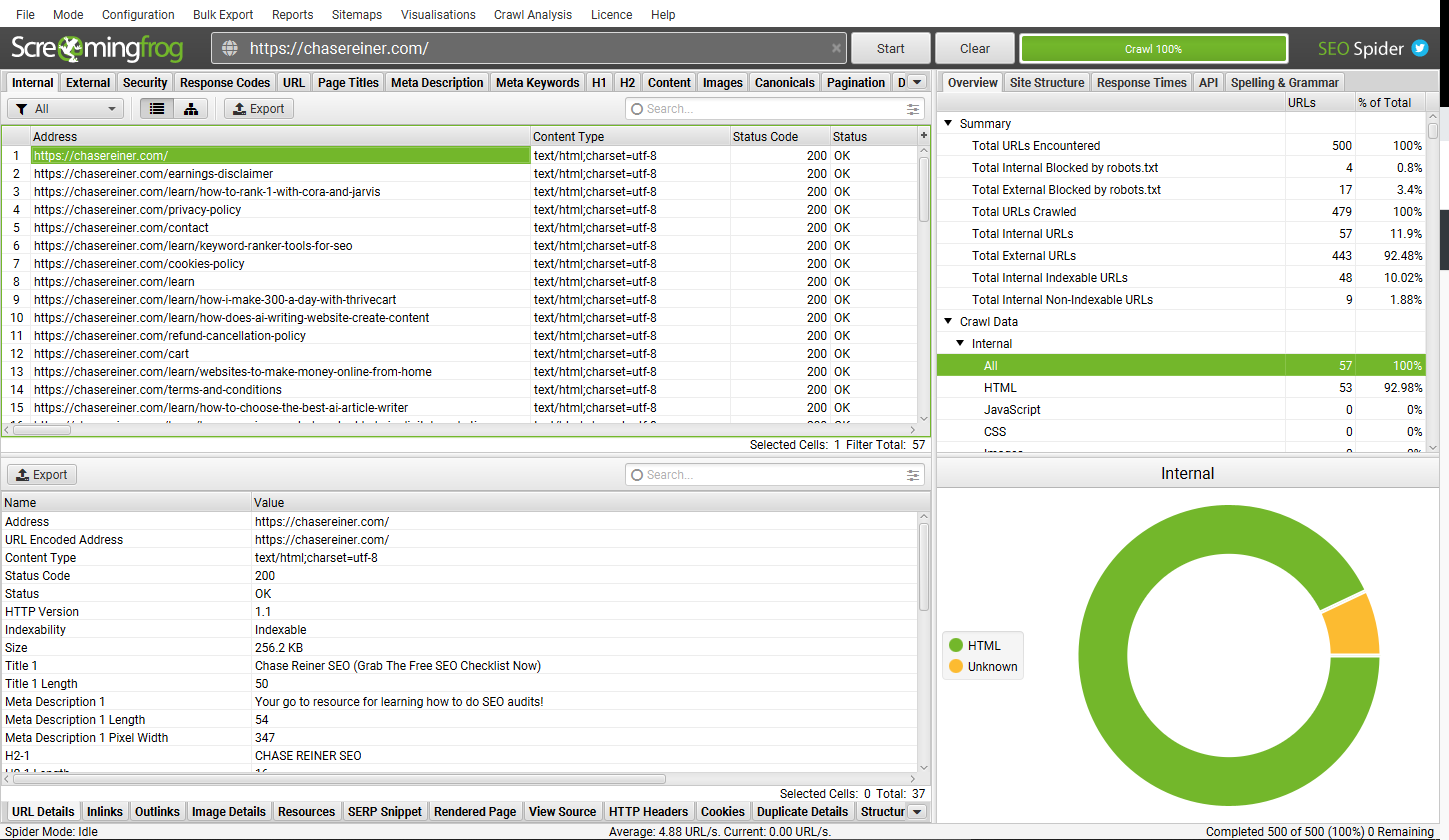Click the Start button
1449x840 pixels.
tap(891, 48)
